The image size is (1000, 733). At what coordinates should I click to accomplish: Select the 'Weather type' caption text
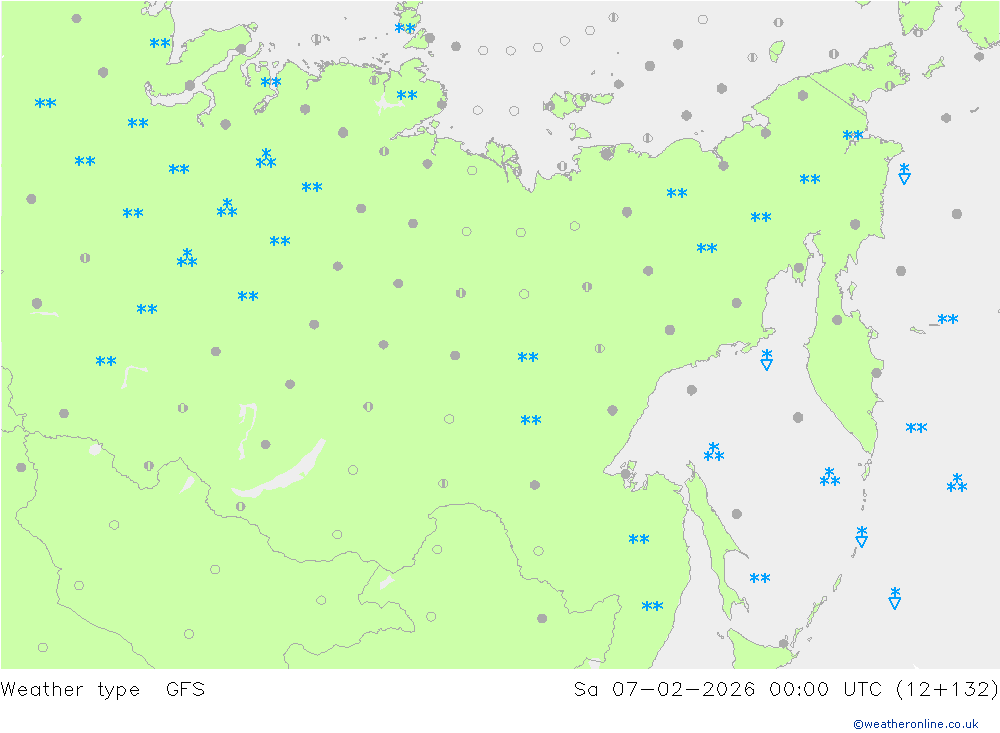coord(70,690)
